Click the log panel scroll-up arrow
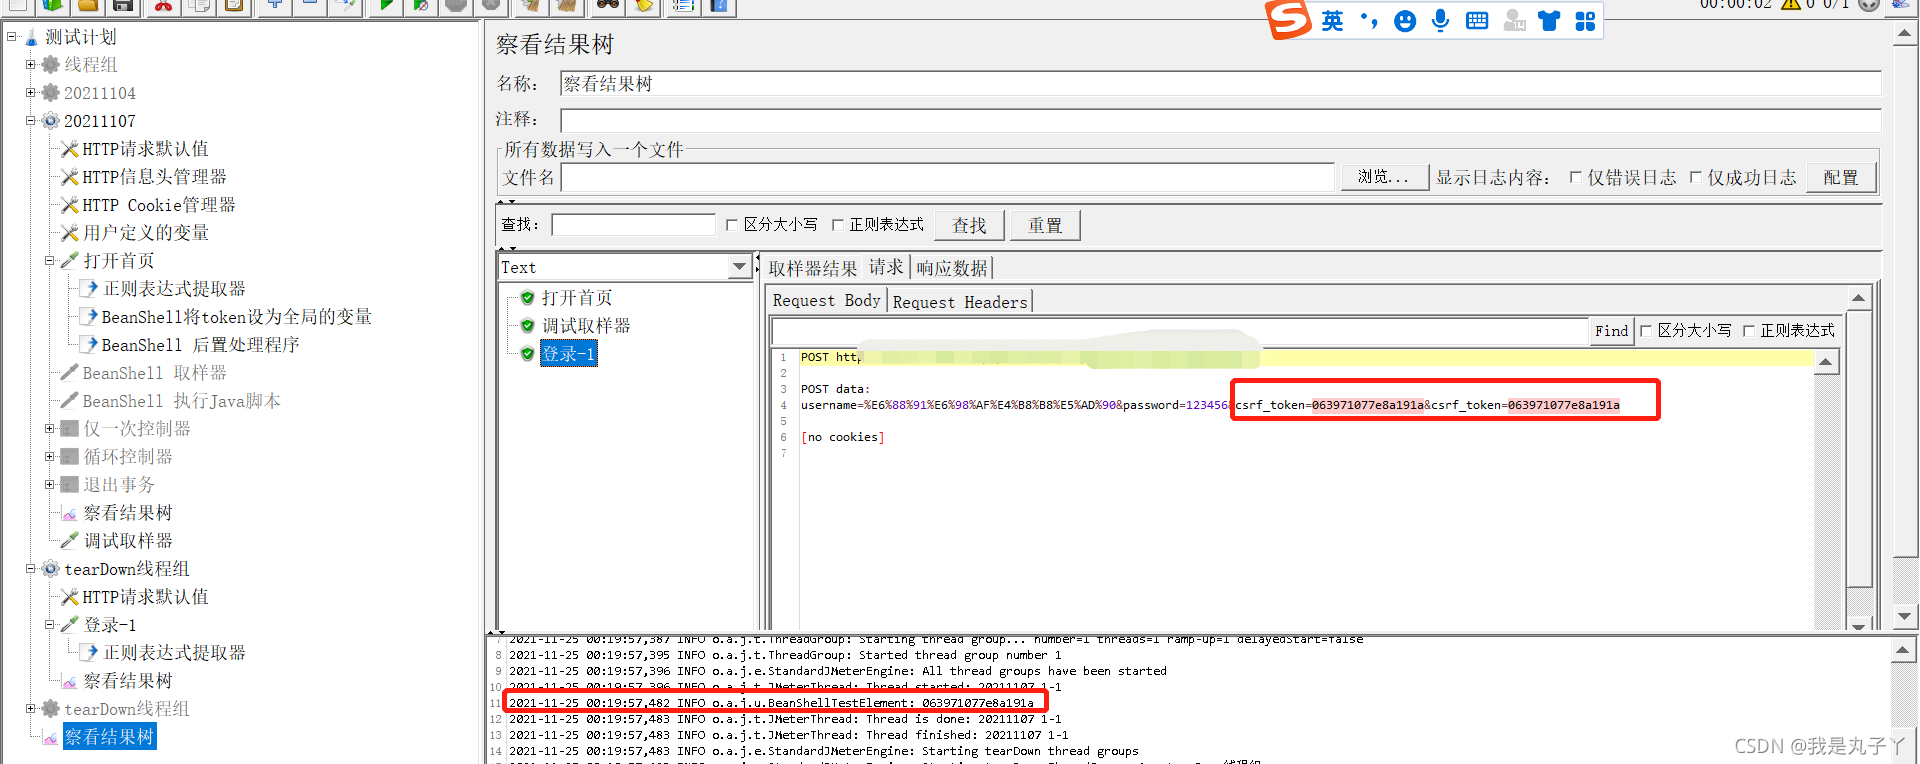 (x=1902, y=651)
